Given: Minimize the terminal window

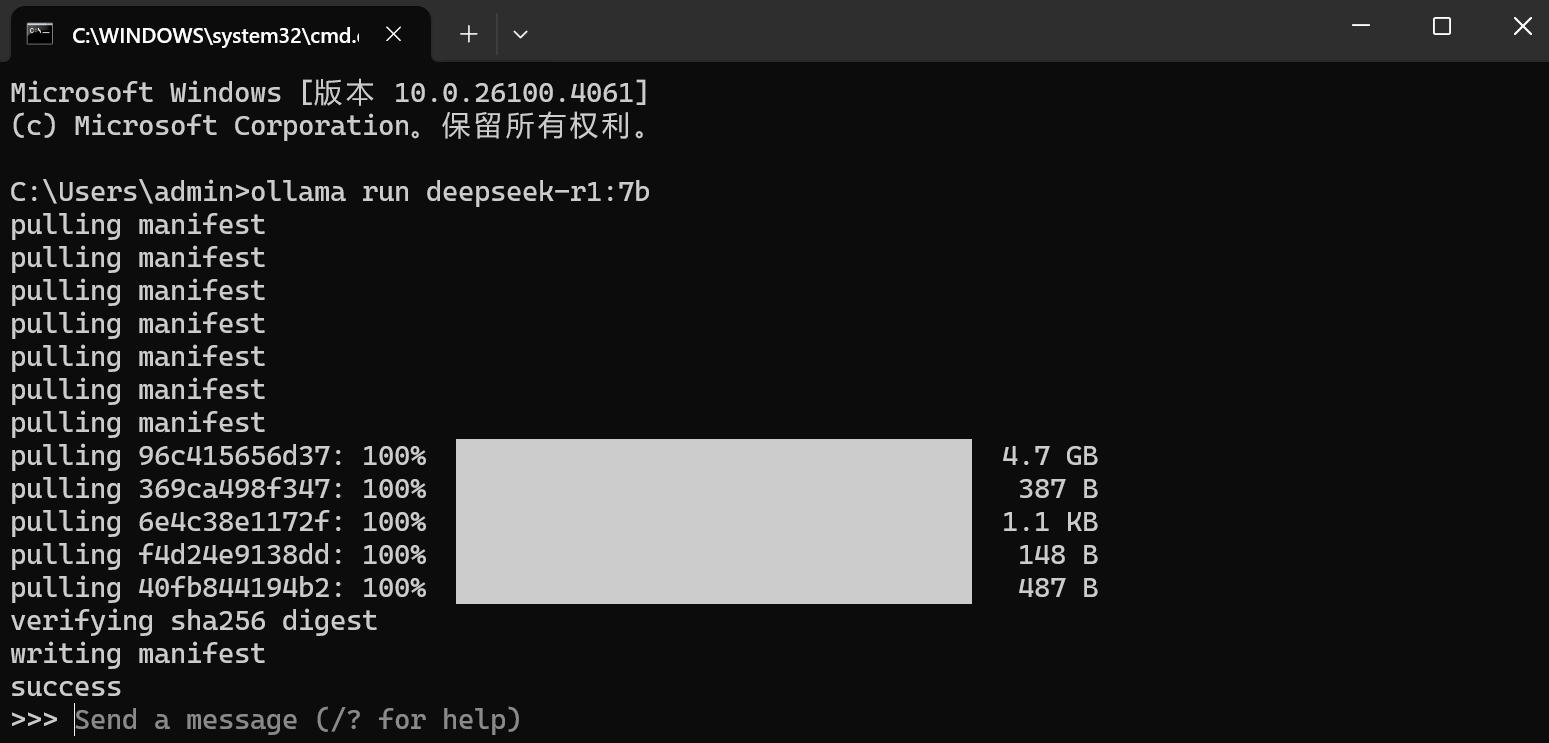Looking at the screenshot, I should [x=1360, y=26].
